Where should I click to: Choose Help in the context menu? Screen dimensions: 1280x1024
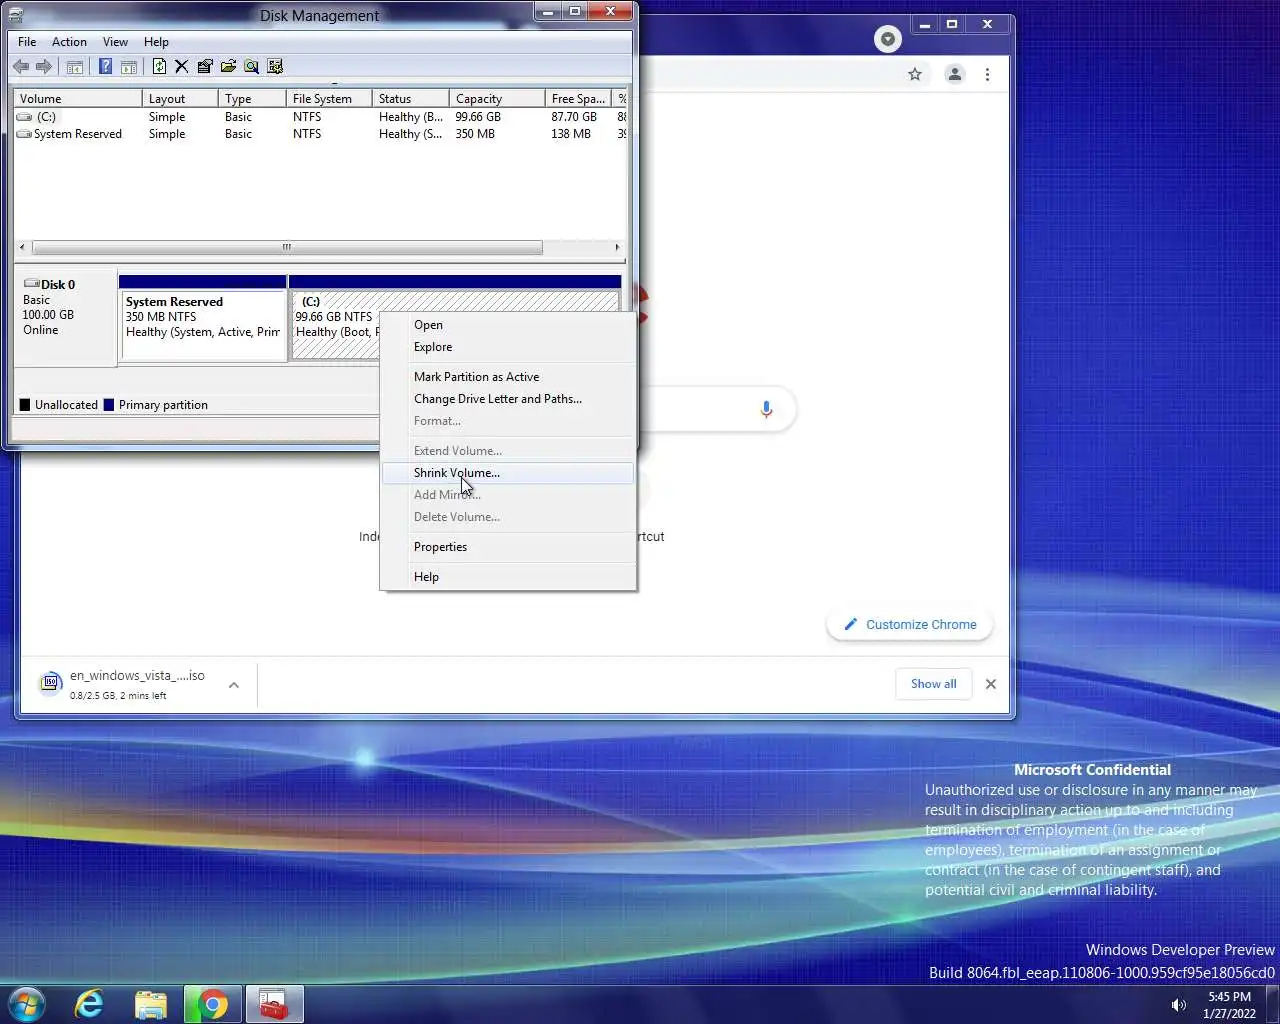click(508, 577)
